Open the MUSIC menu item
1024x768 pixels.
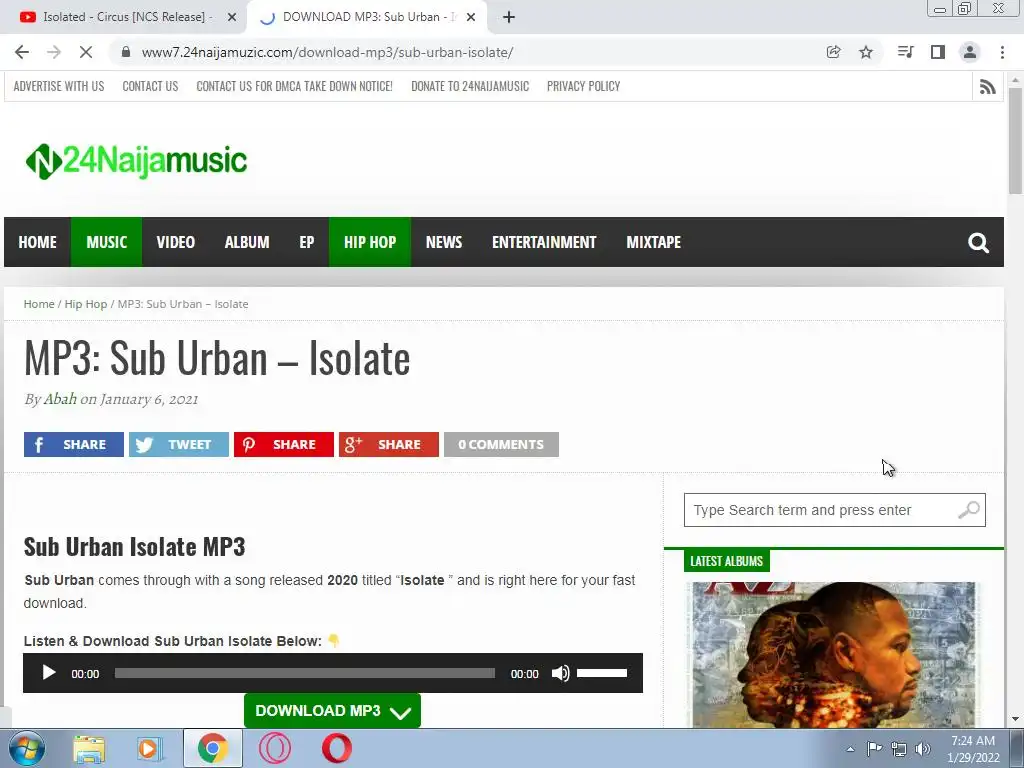pos(106,242)
